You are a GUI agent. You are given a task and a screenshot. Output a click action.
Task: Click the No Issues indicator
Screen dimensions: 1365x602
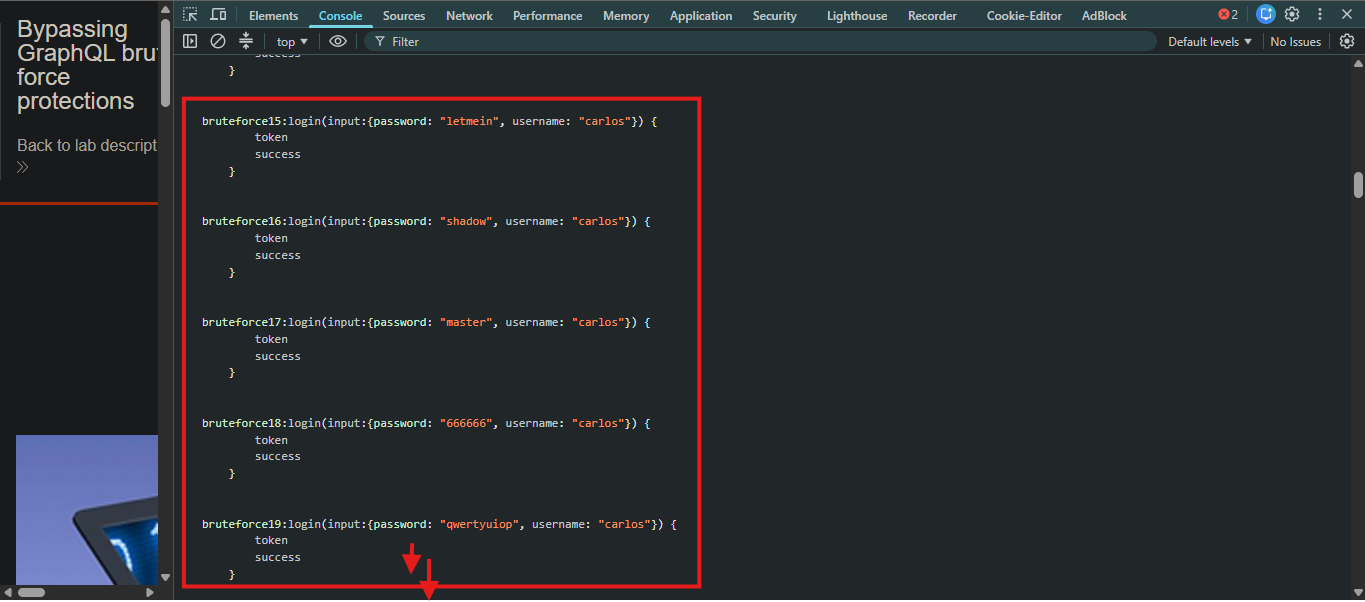click(1295, 41)
